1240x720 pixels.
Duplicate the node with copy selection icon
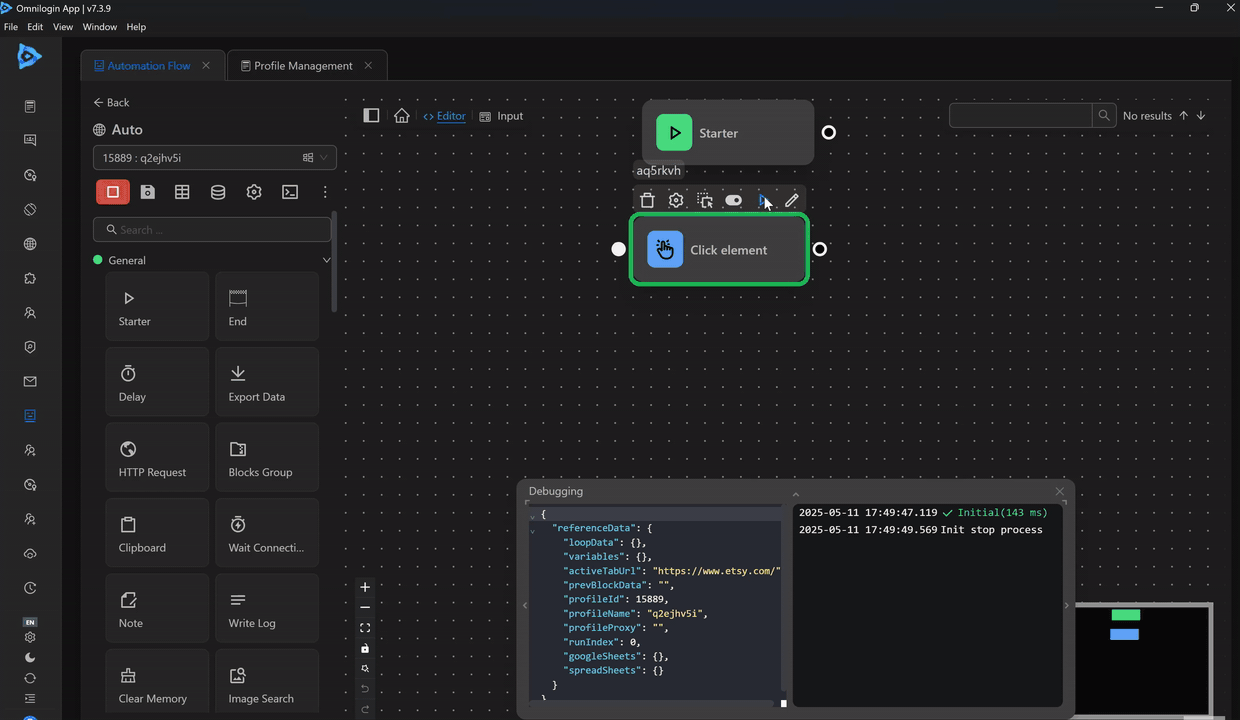705,200
